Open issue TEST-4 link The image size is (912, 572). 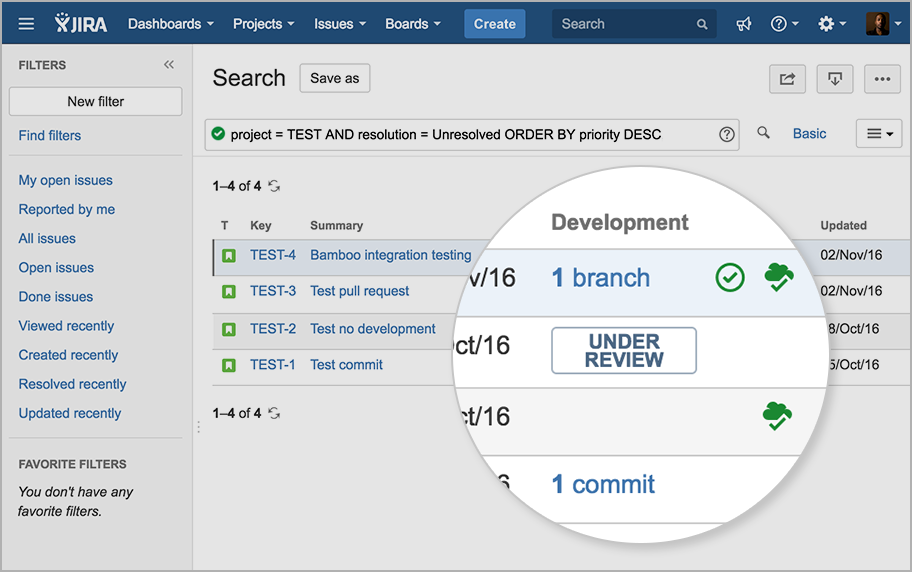point(273,255)
